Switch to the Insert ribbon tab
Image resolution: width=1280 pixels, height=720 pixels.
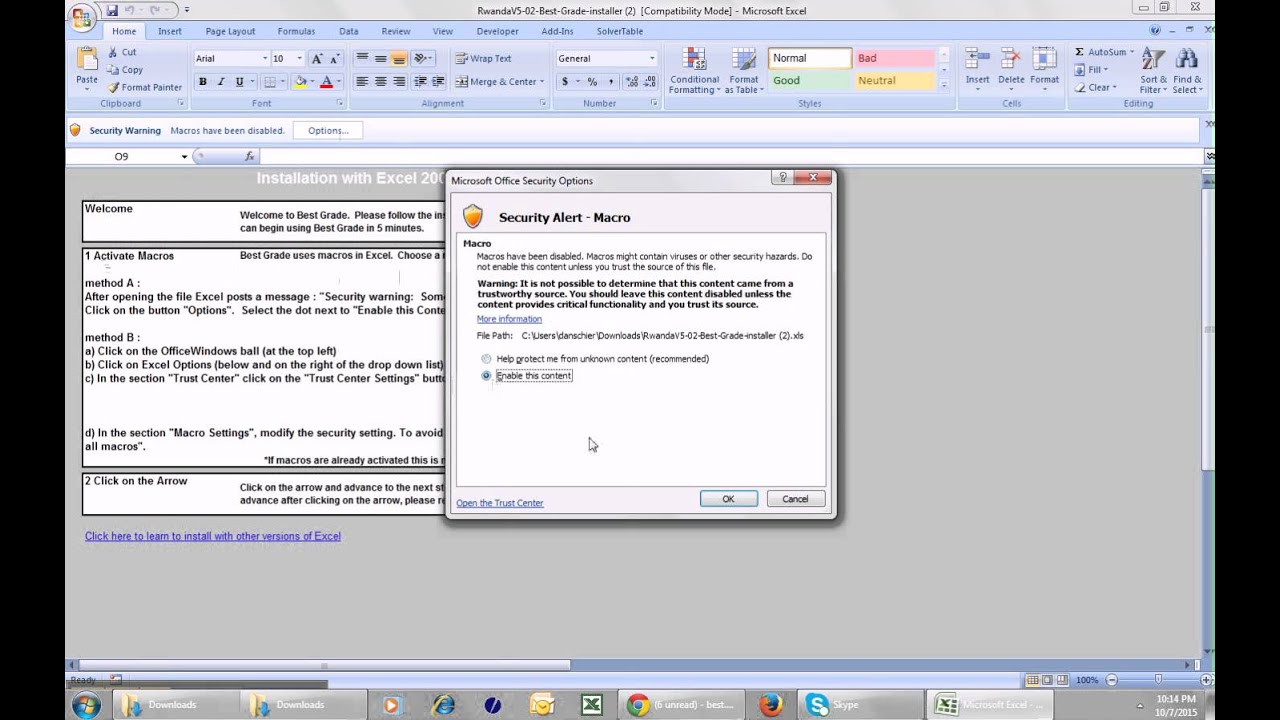pyautogui.click(x=170, y=31)
